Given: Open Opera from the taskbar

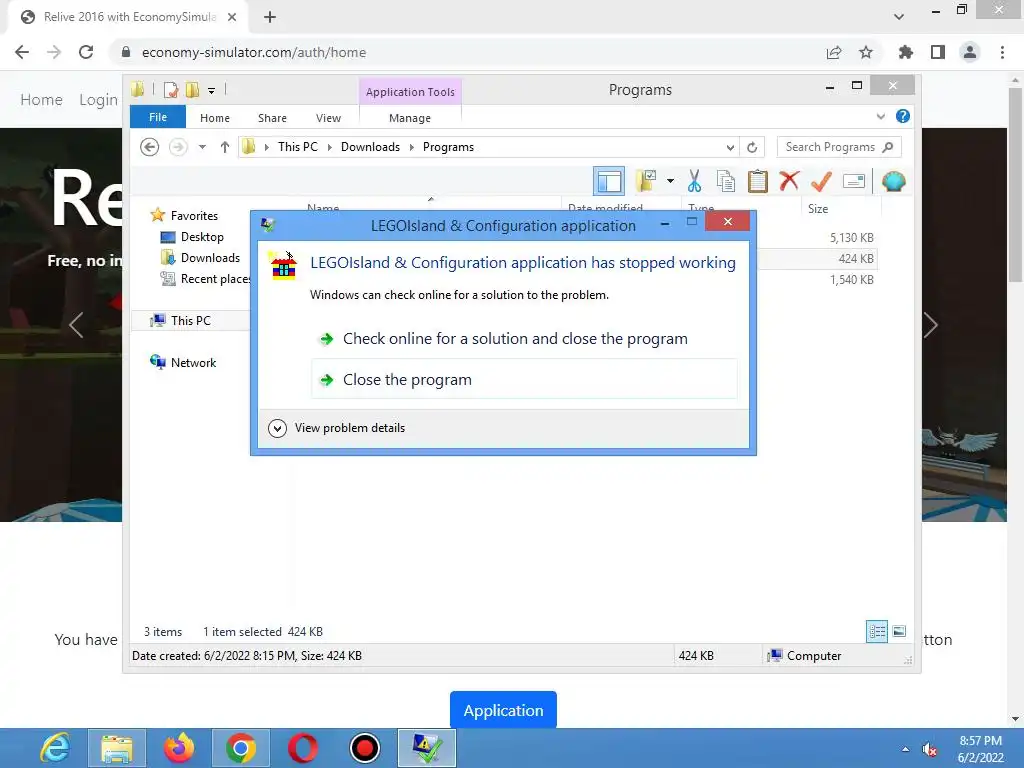Looking at the screenshot, I should click(x=302, y=748).
